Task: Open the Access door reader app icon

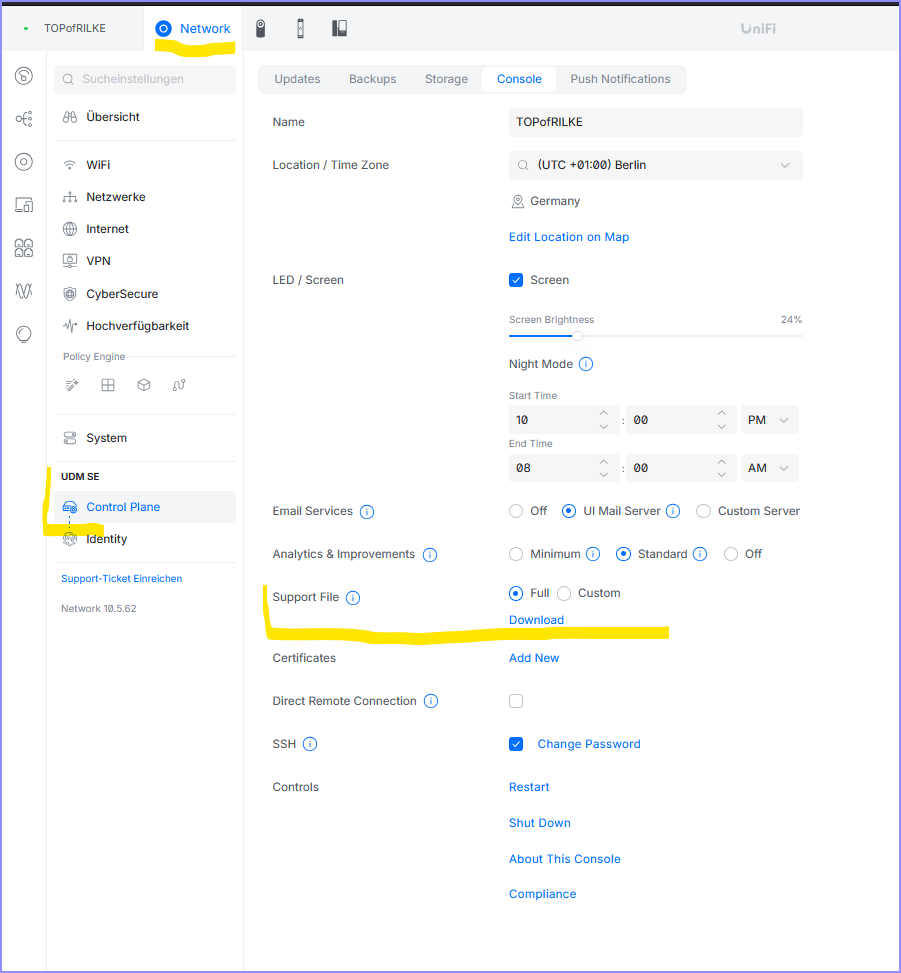Action: (300, 29)
